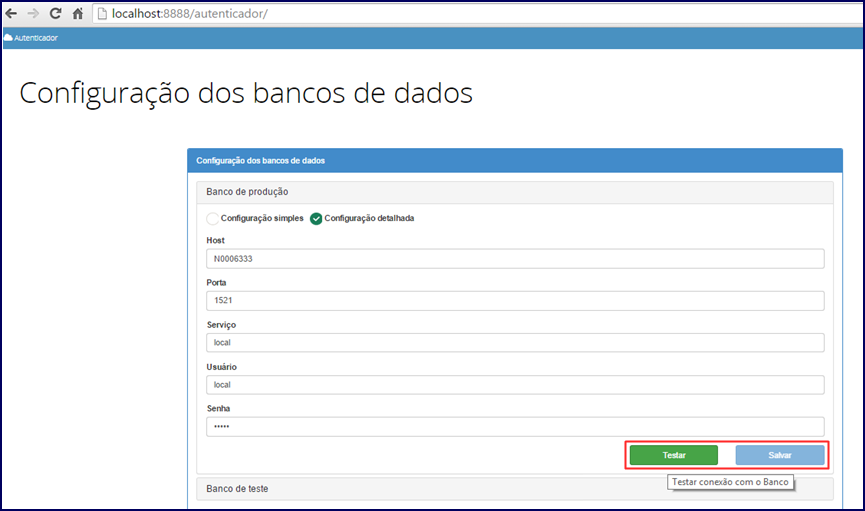
Task: Click the Senha password field
Action: tap(515, 427)
